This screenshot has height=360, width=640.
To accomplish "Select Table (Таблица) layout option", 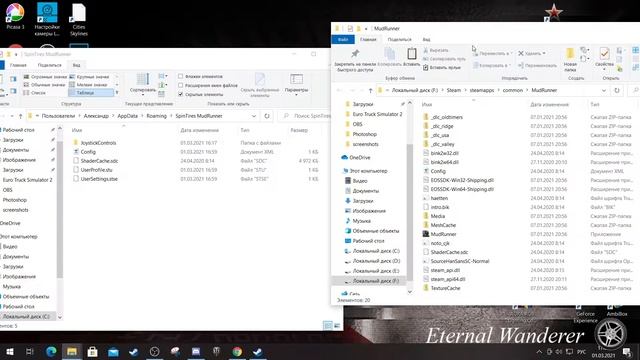I will [91, 93].
